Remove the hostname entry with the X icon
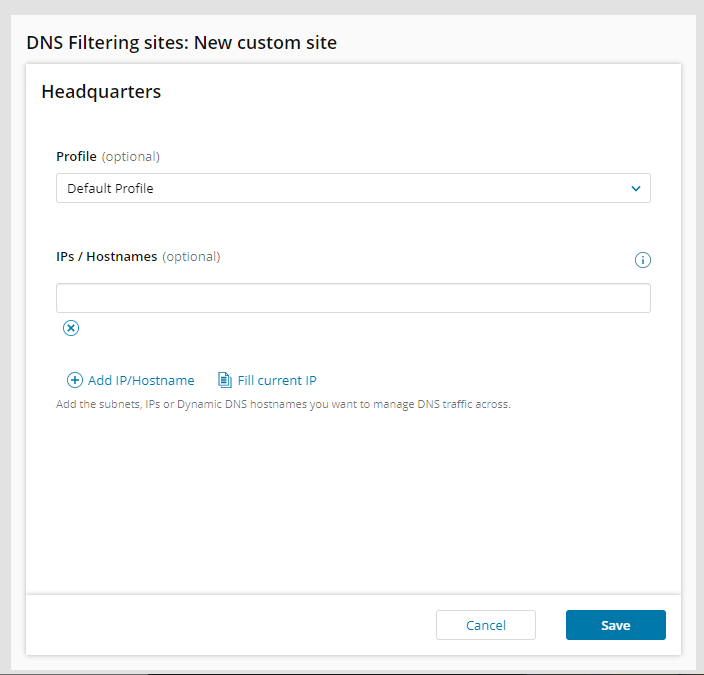Image resolution: width=704 pixels, height=675 pixels. click(71, 328)
